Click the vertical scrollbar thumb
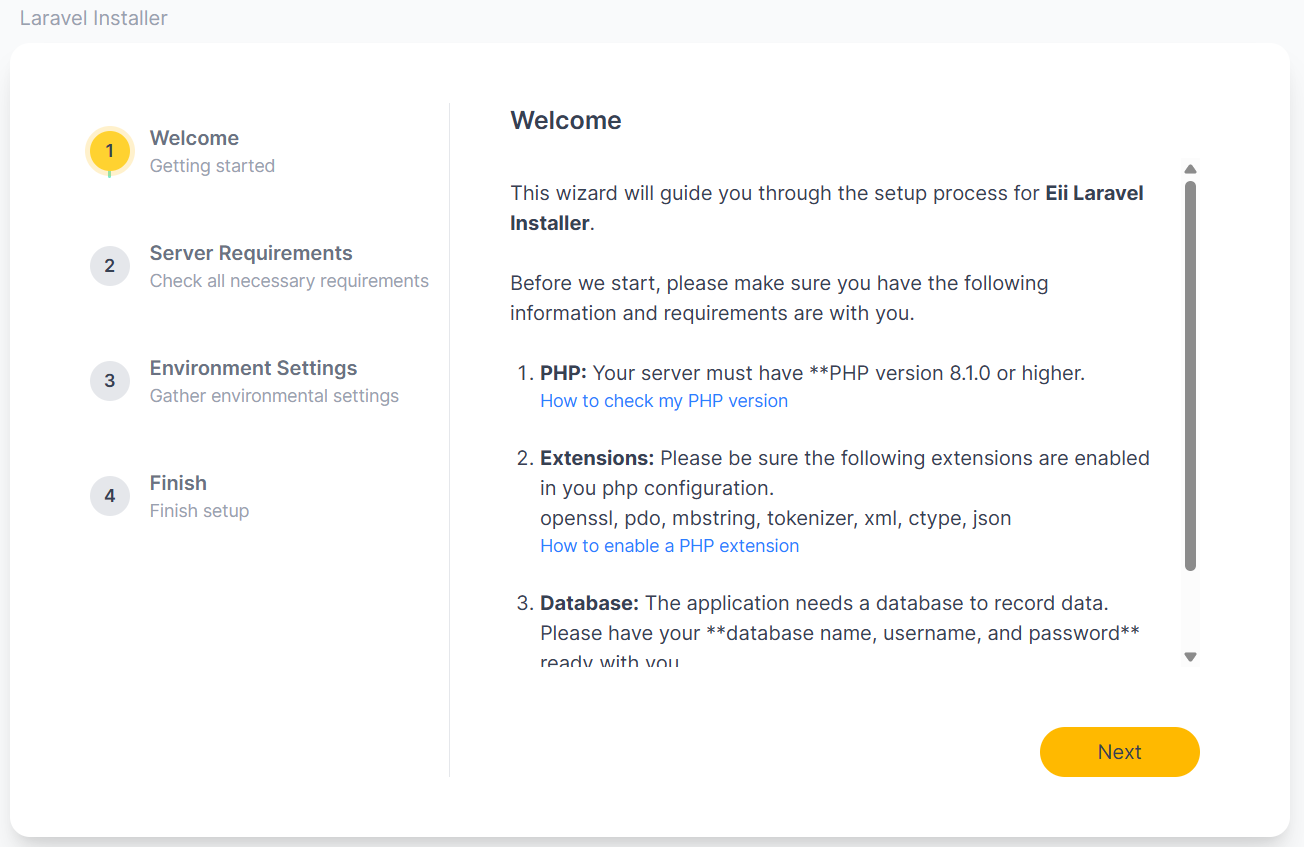 coord(1190,375)
